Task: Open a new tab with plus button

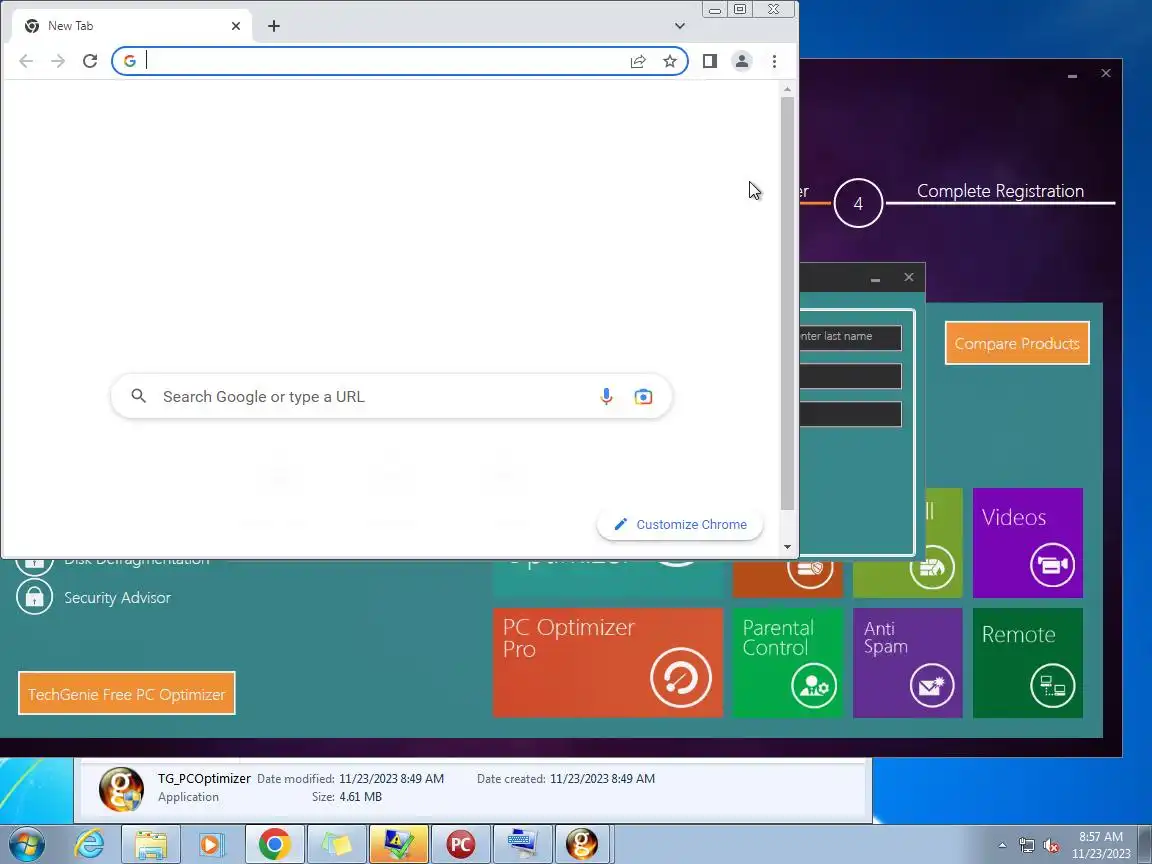Action: tap(273, 26)
